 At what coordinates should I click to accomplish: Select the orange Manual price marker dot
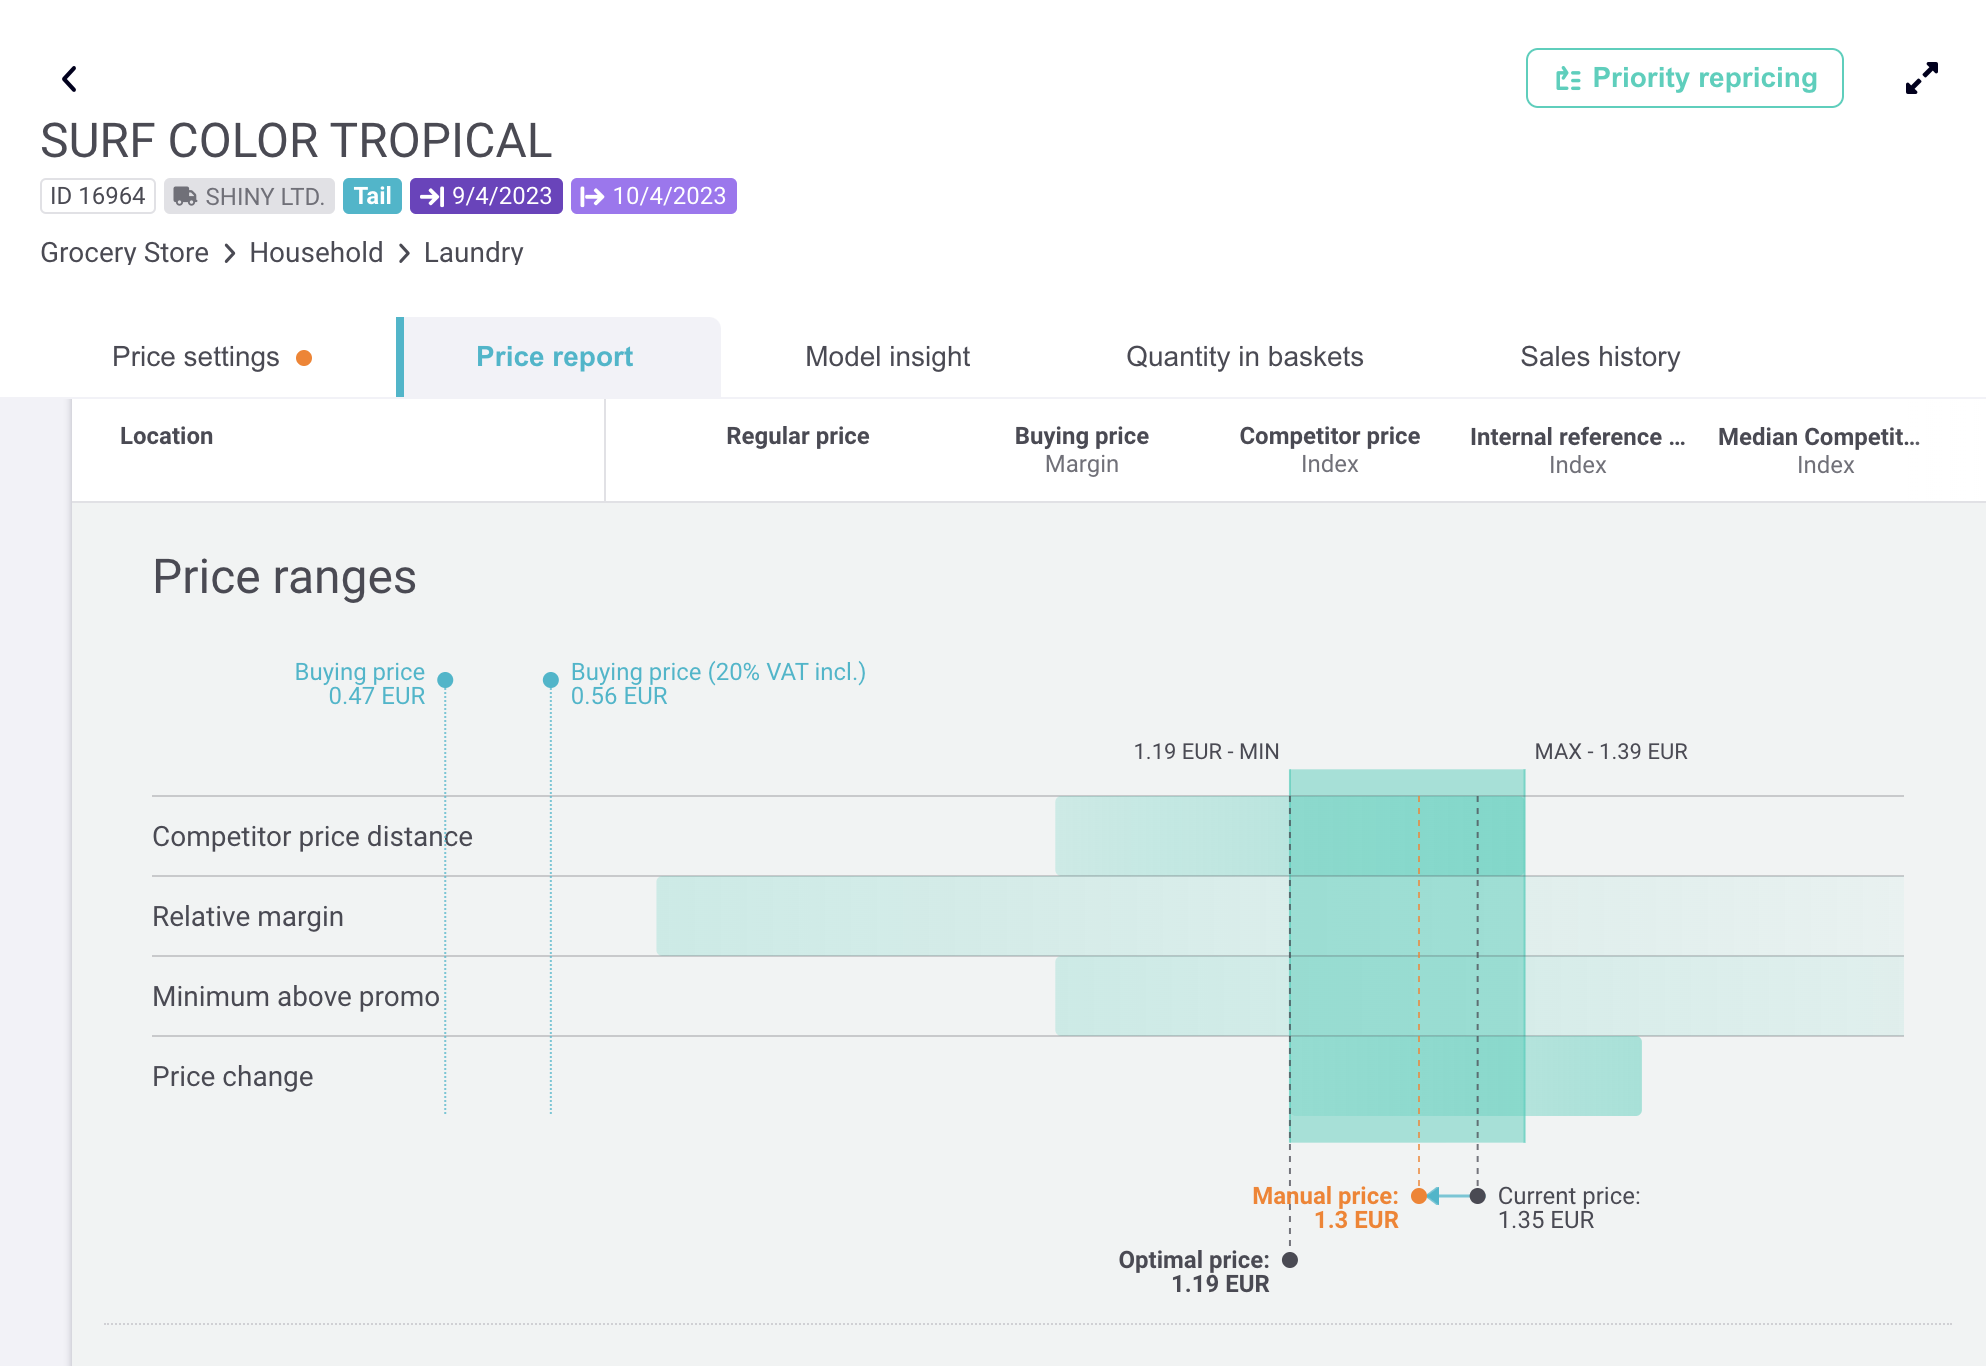point(1418,1196)
